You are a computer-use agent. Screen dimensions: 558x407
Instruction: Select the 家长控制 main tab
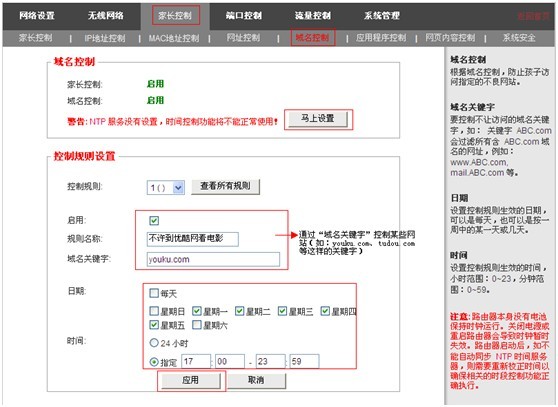click(175, 15)
